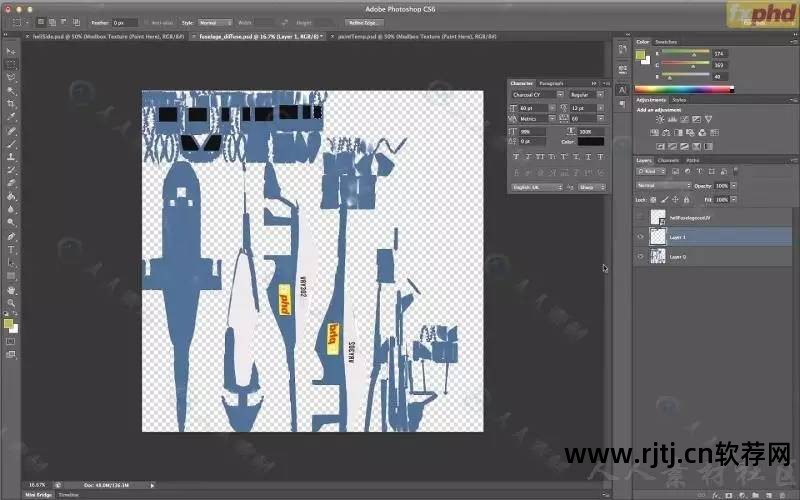Toggle Strikethrough in Character panel

coord(601,157)
